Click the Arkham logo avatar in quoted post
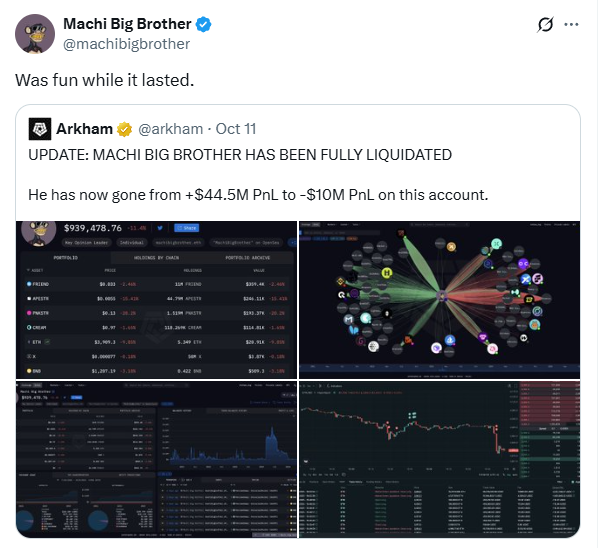 [40, 129]
